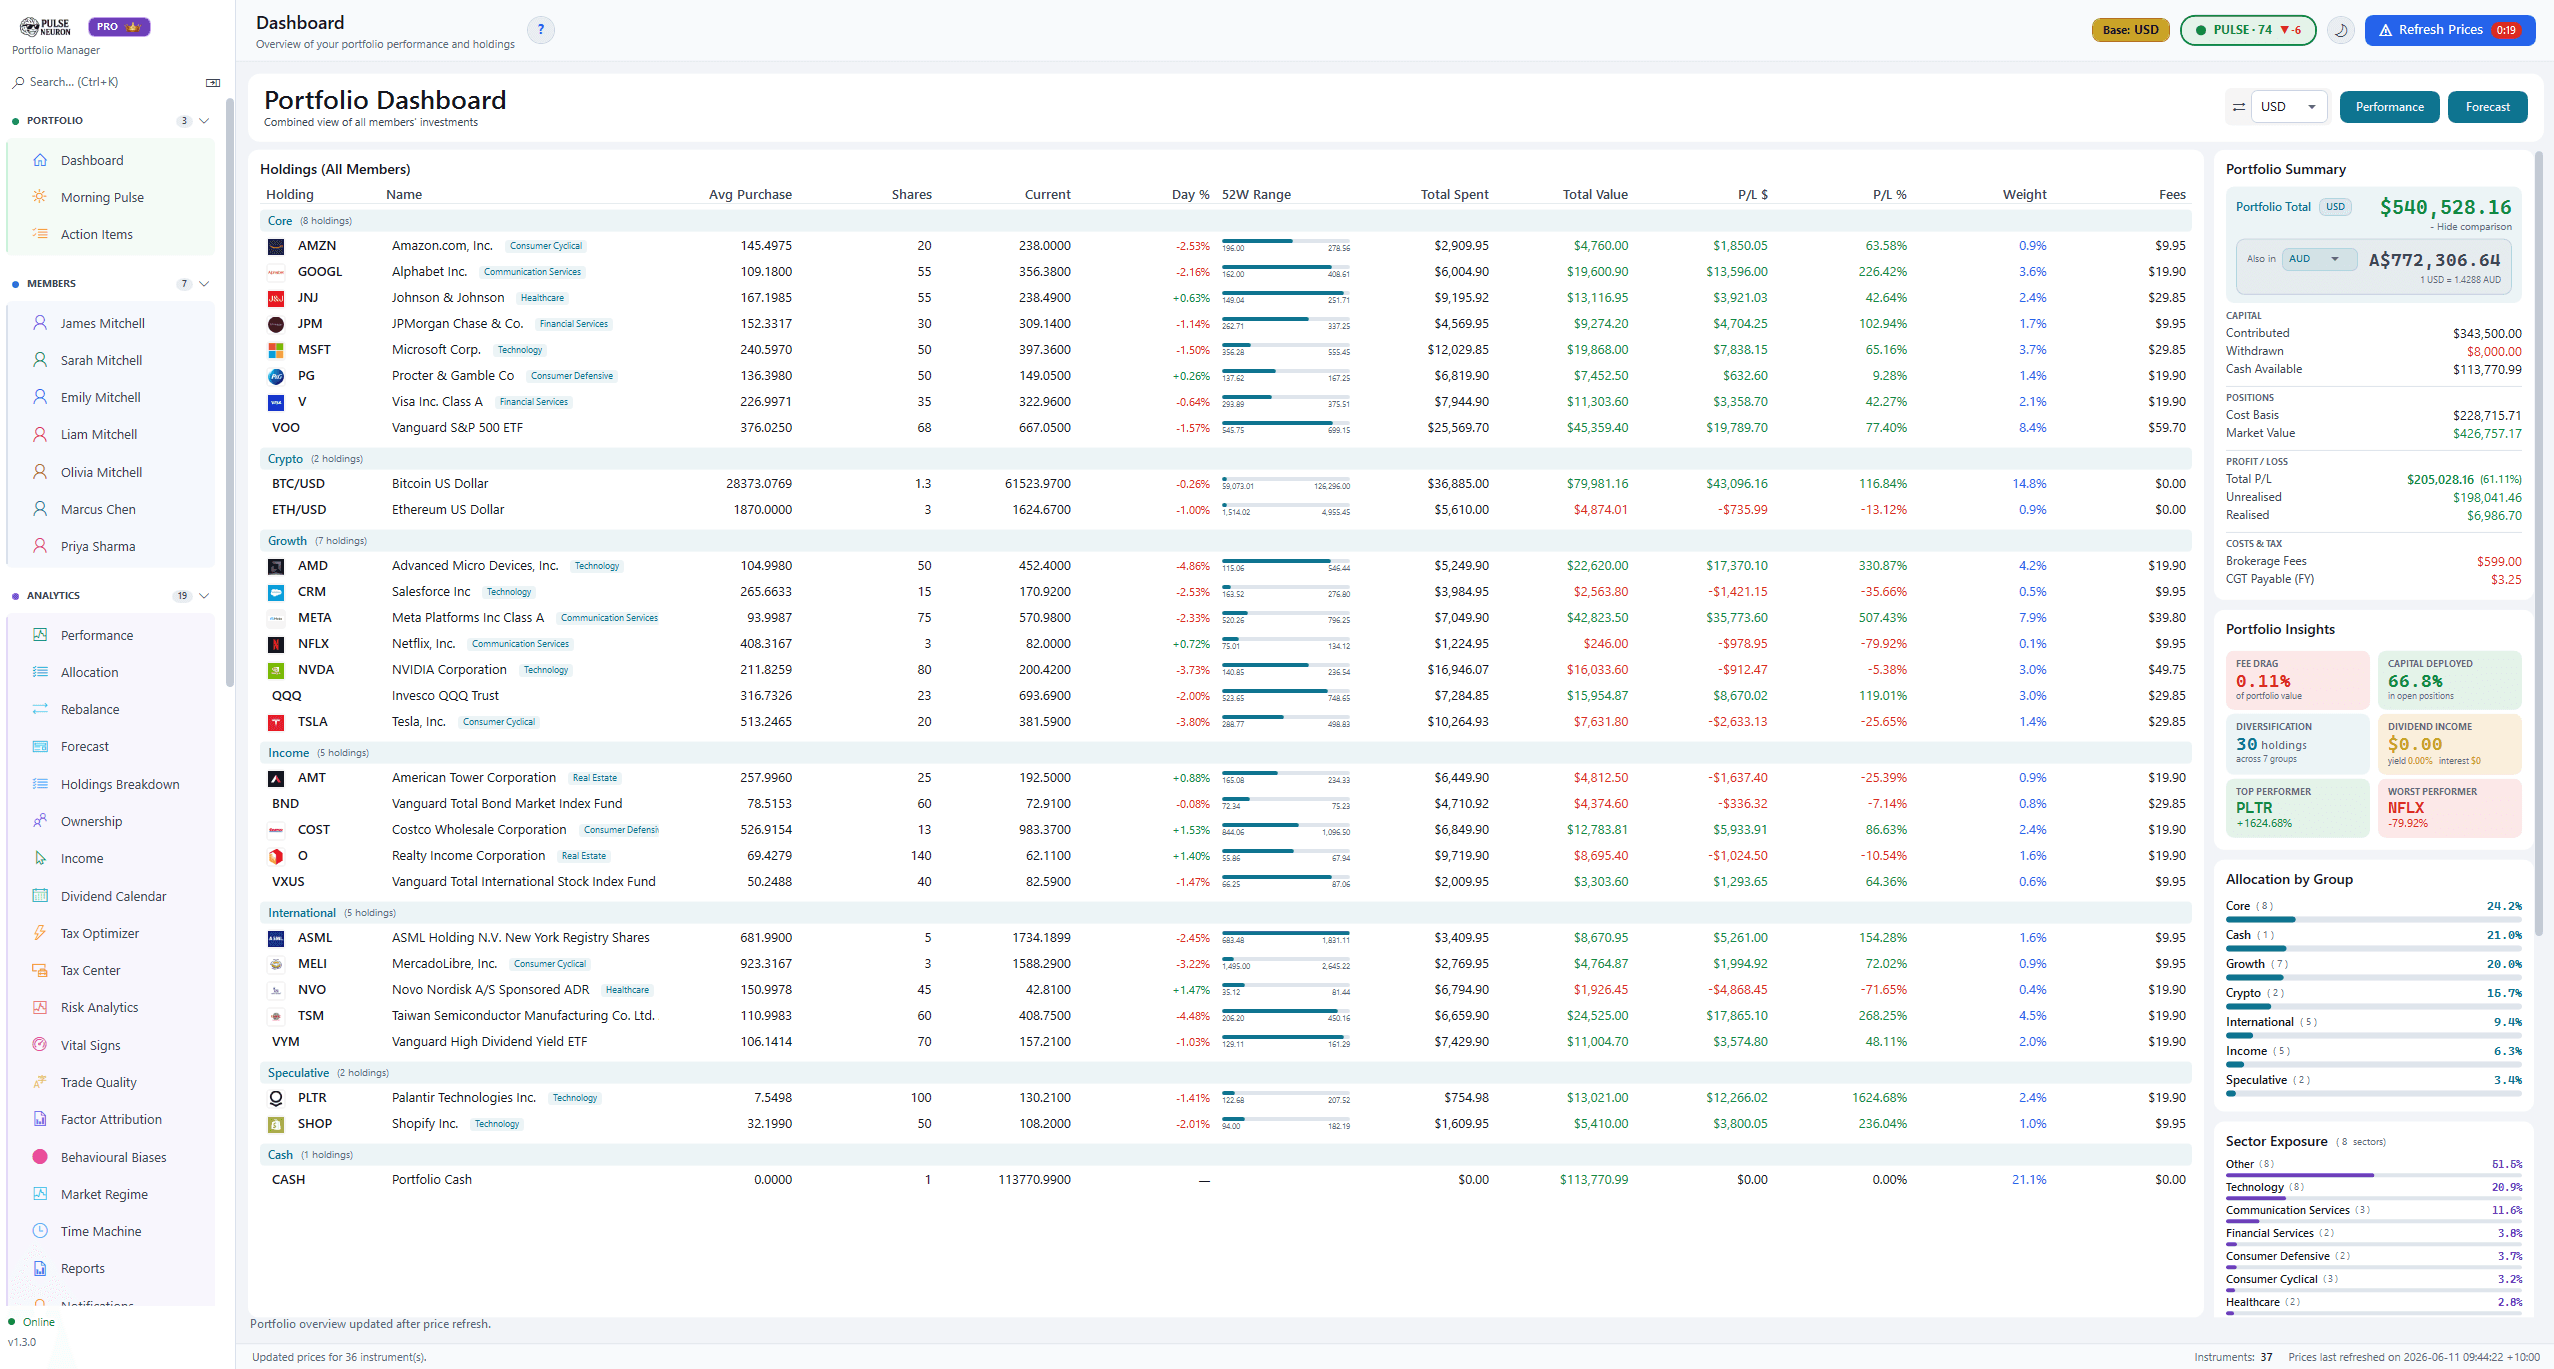Screen dimensions: 2554x1369
Task: Open the USD currency dropdown
Action: [2289, 107]
